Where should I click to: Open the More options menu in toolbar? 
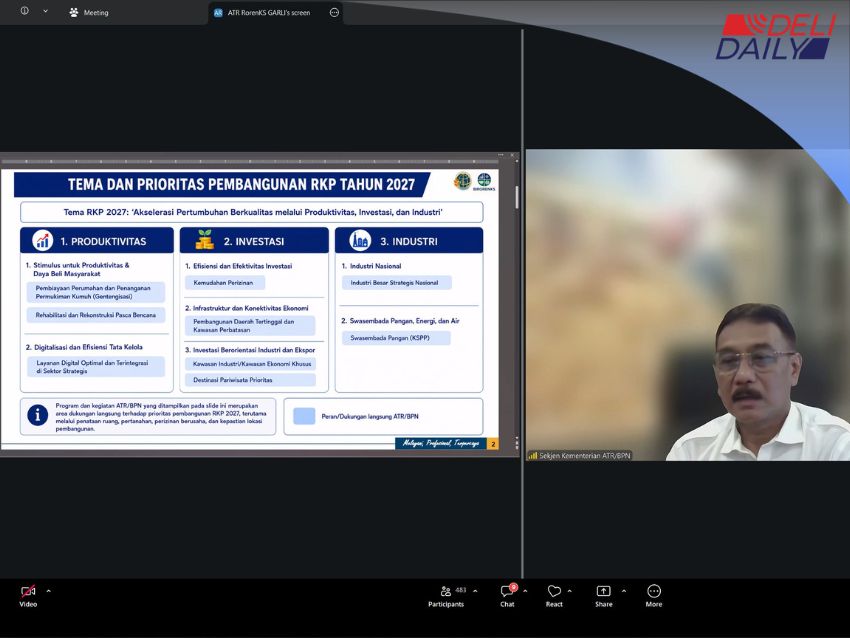[x=654, y=596]
